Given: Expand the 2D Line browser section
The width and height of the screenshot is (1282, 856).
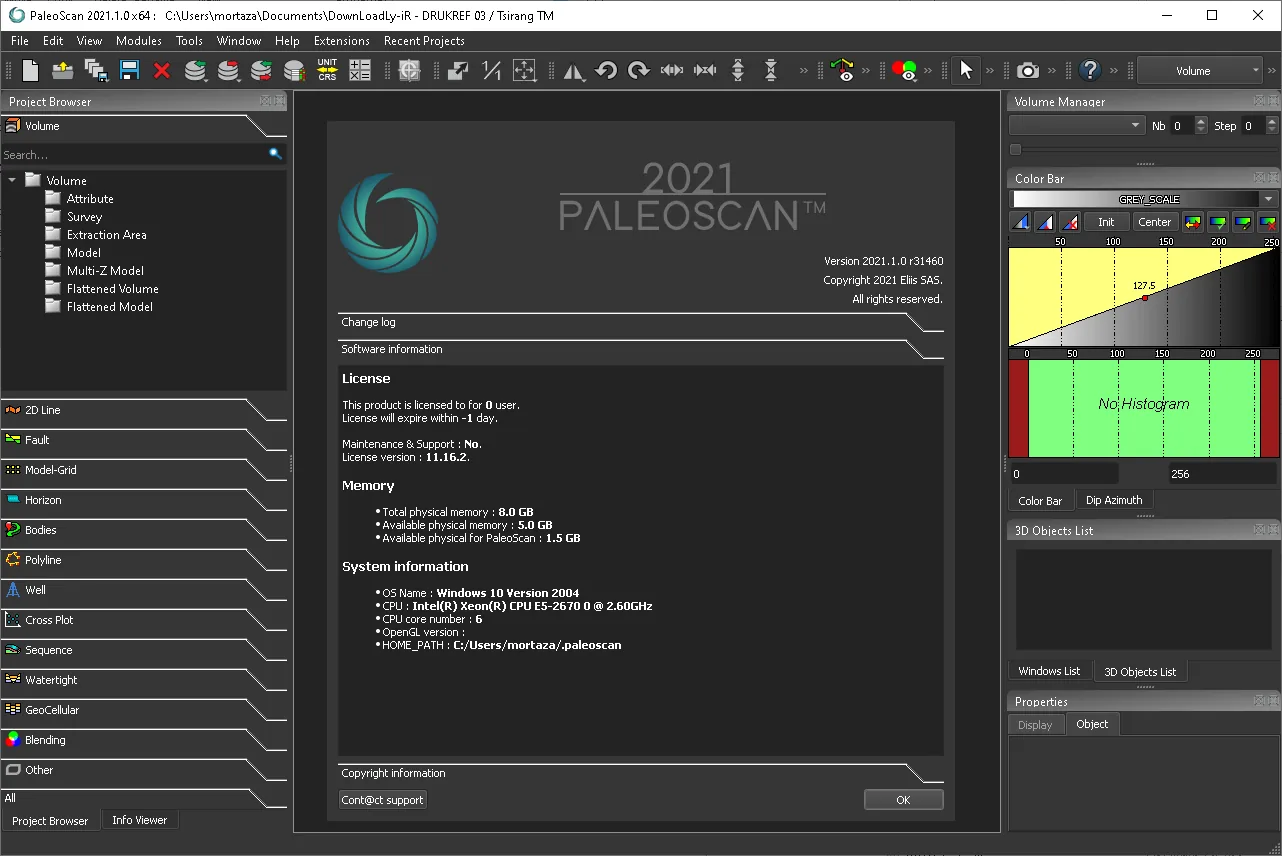Looking at the screenshot, I should [x=144, y=410].
